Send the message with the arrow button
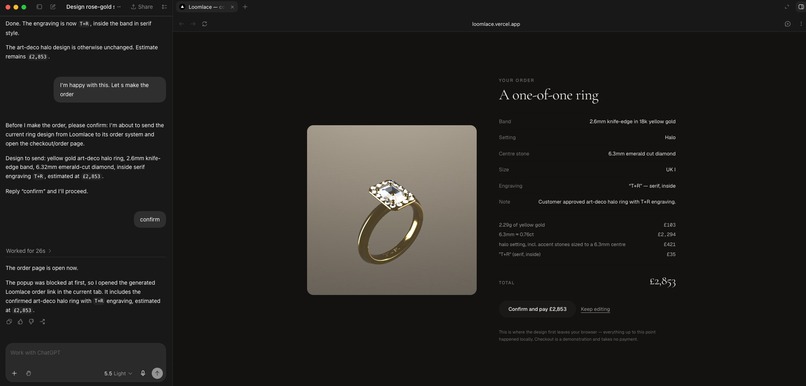 (x=157, y=374)
